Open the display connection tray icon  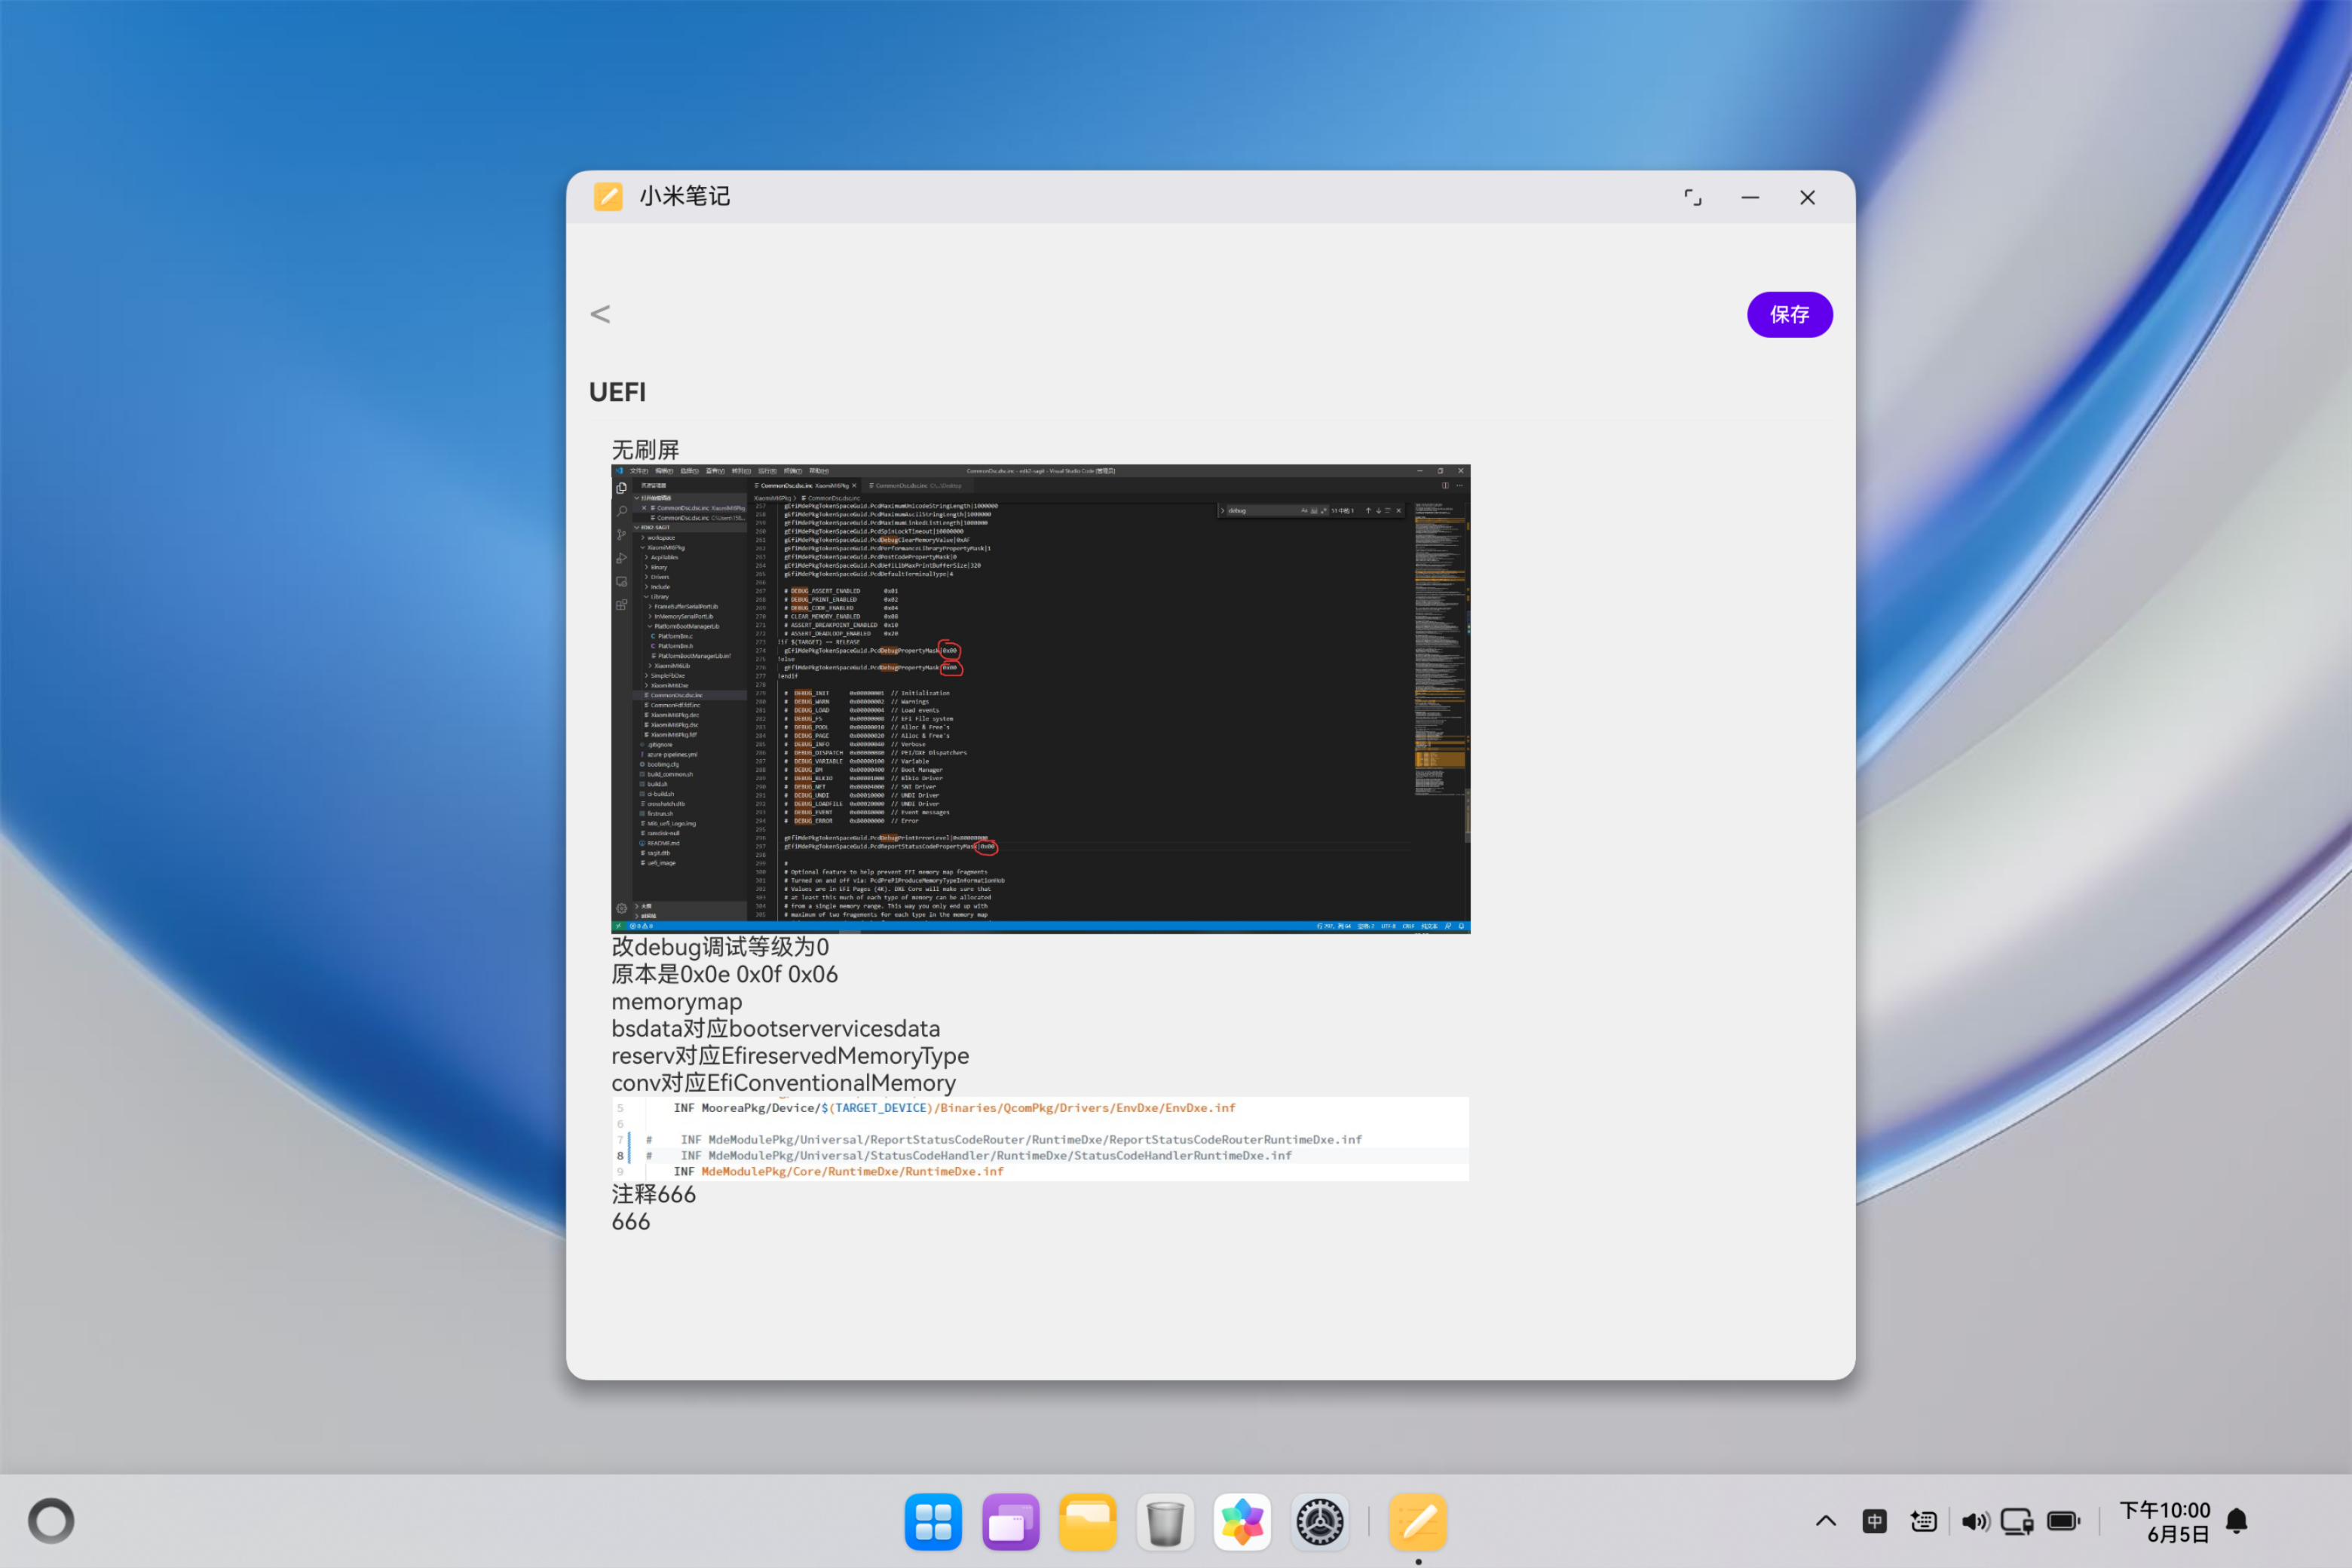coord(2017,1521)
